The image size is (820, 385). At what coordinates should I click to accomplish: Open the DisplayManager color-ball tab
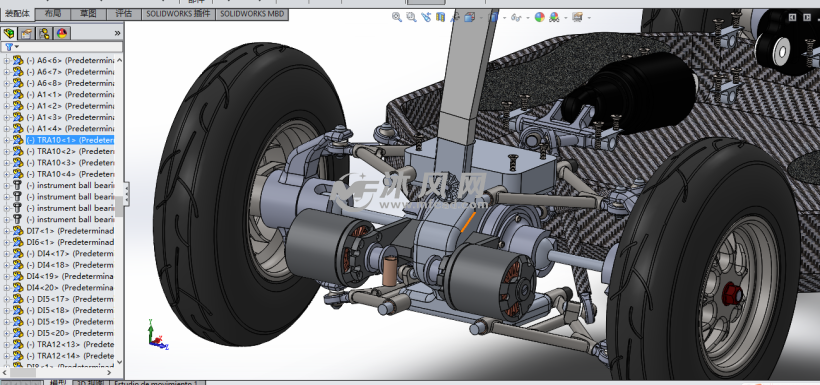pos(62,33)
